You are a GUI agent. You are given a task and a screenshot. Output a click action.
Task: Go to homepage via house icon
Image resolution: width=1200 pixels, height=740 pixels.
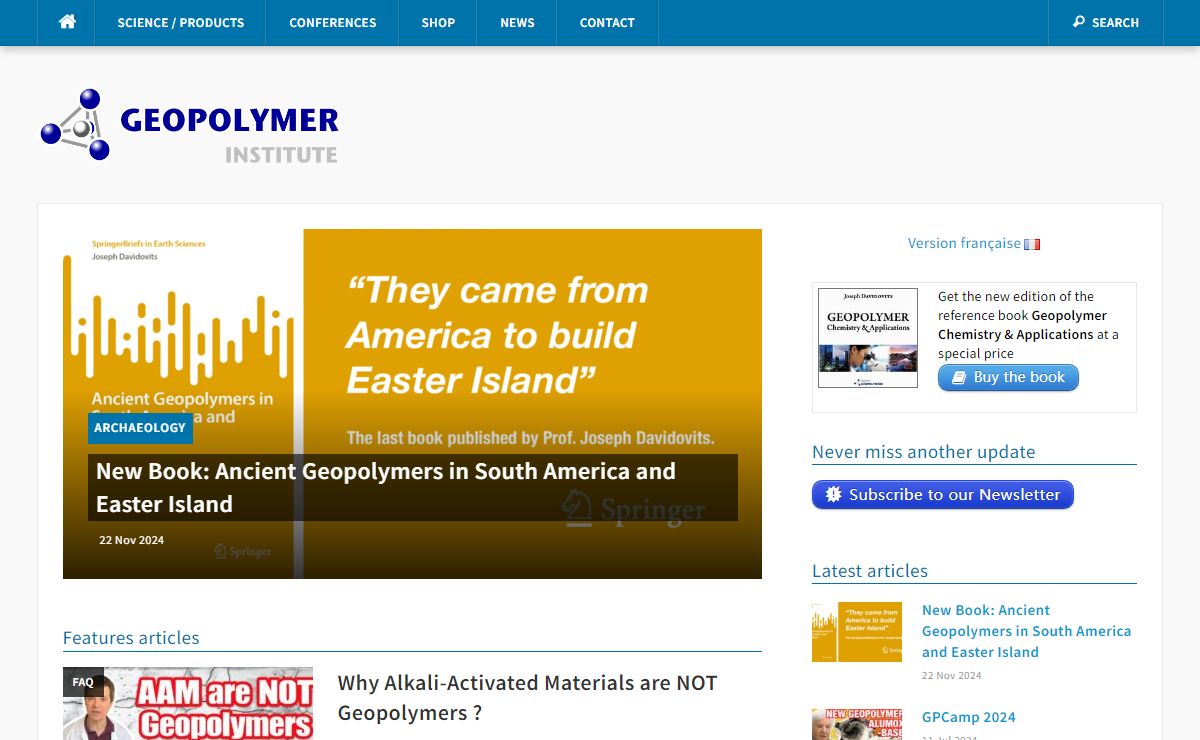[67, 22]
